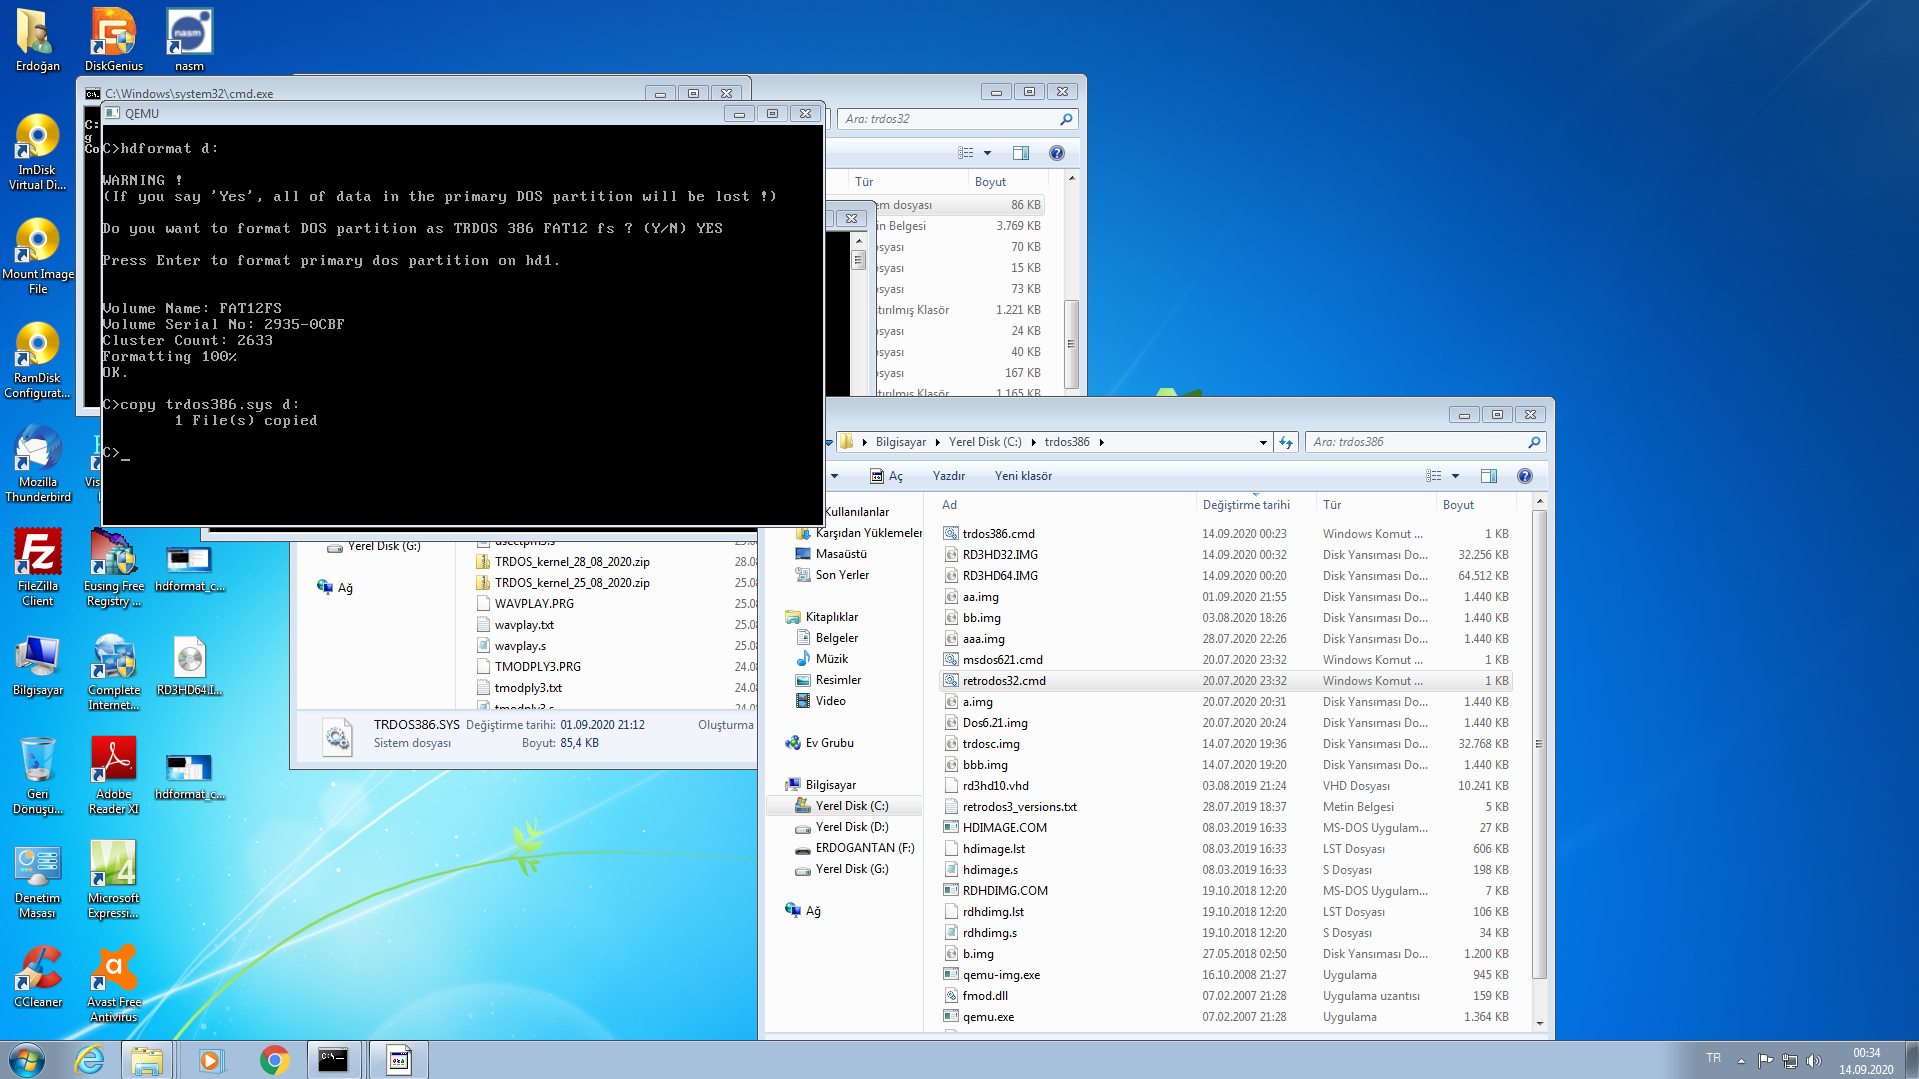Select Yerel Disk (D:) in navigation tree
The image size is (1919, 1079).
[x=851, y=827]
